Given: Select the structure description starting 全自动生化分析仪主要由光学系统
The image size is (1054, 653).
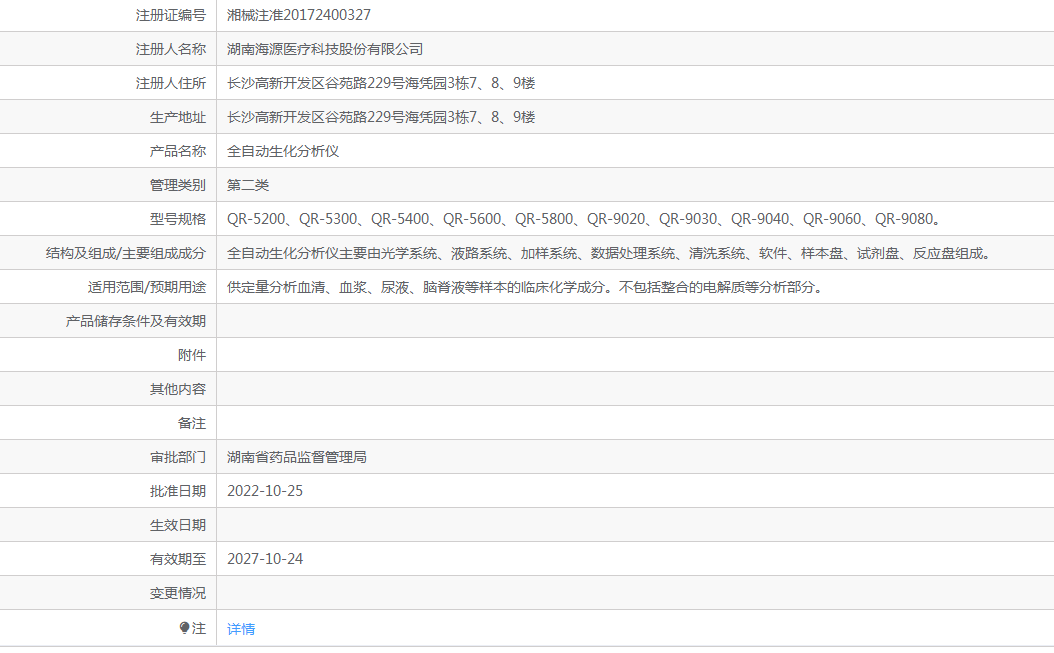Looking at the screenshot, I should tap(610, 254).
